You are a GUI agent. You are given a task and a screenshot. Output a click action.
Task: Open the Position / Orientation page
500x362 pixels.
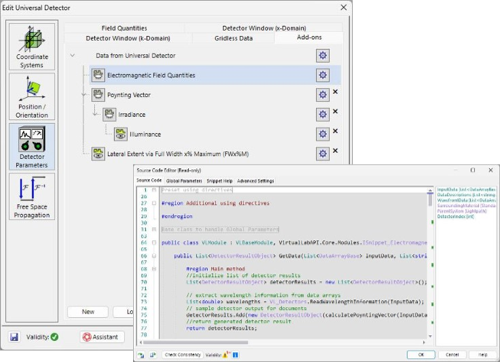32,97
